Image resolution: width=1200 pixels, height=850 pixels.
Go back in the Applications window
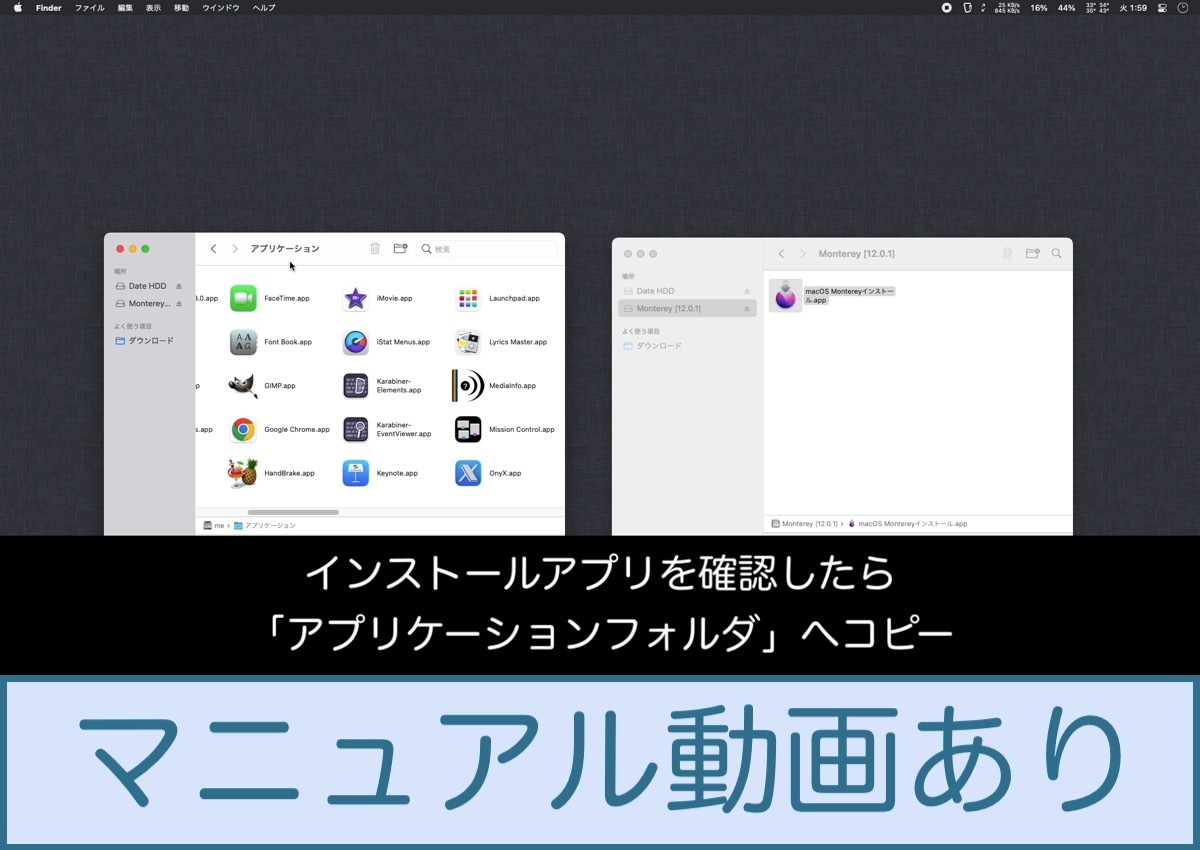[213, 249]
